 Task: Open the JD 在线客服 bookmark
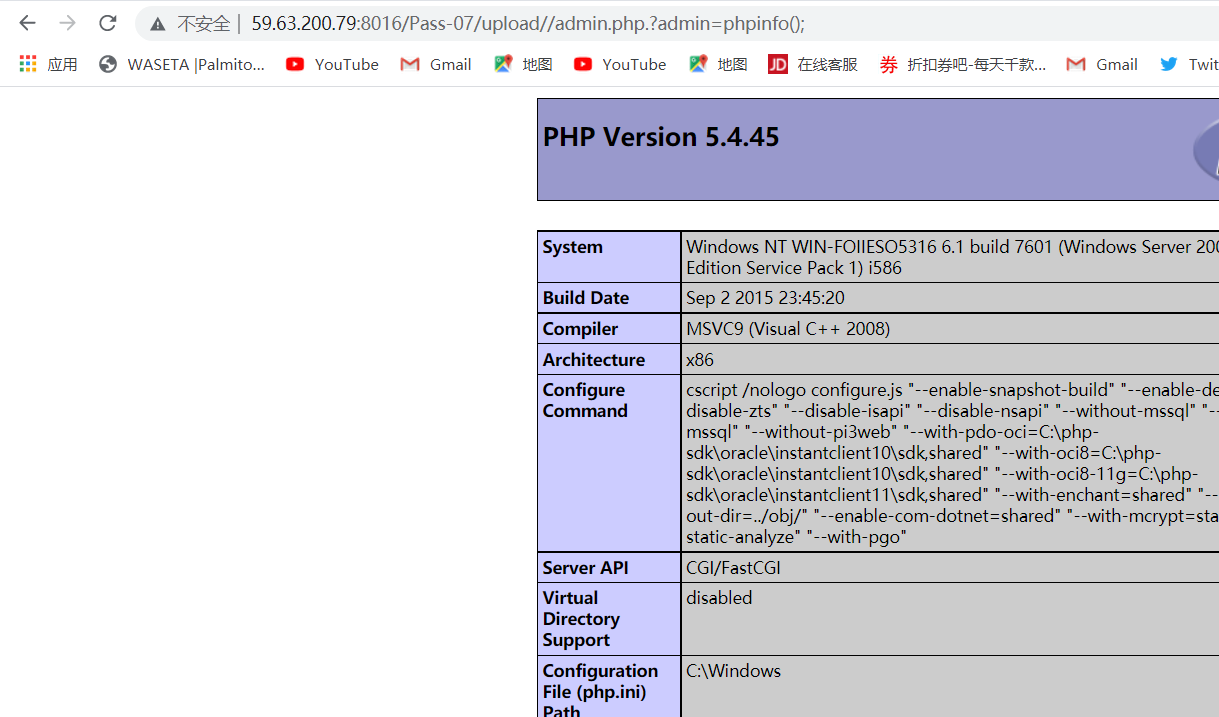813,64
